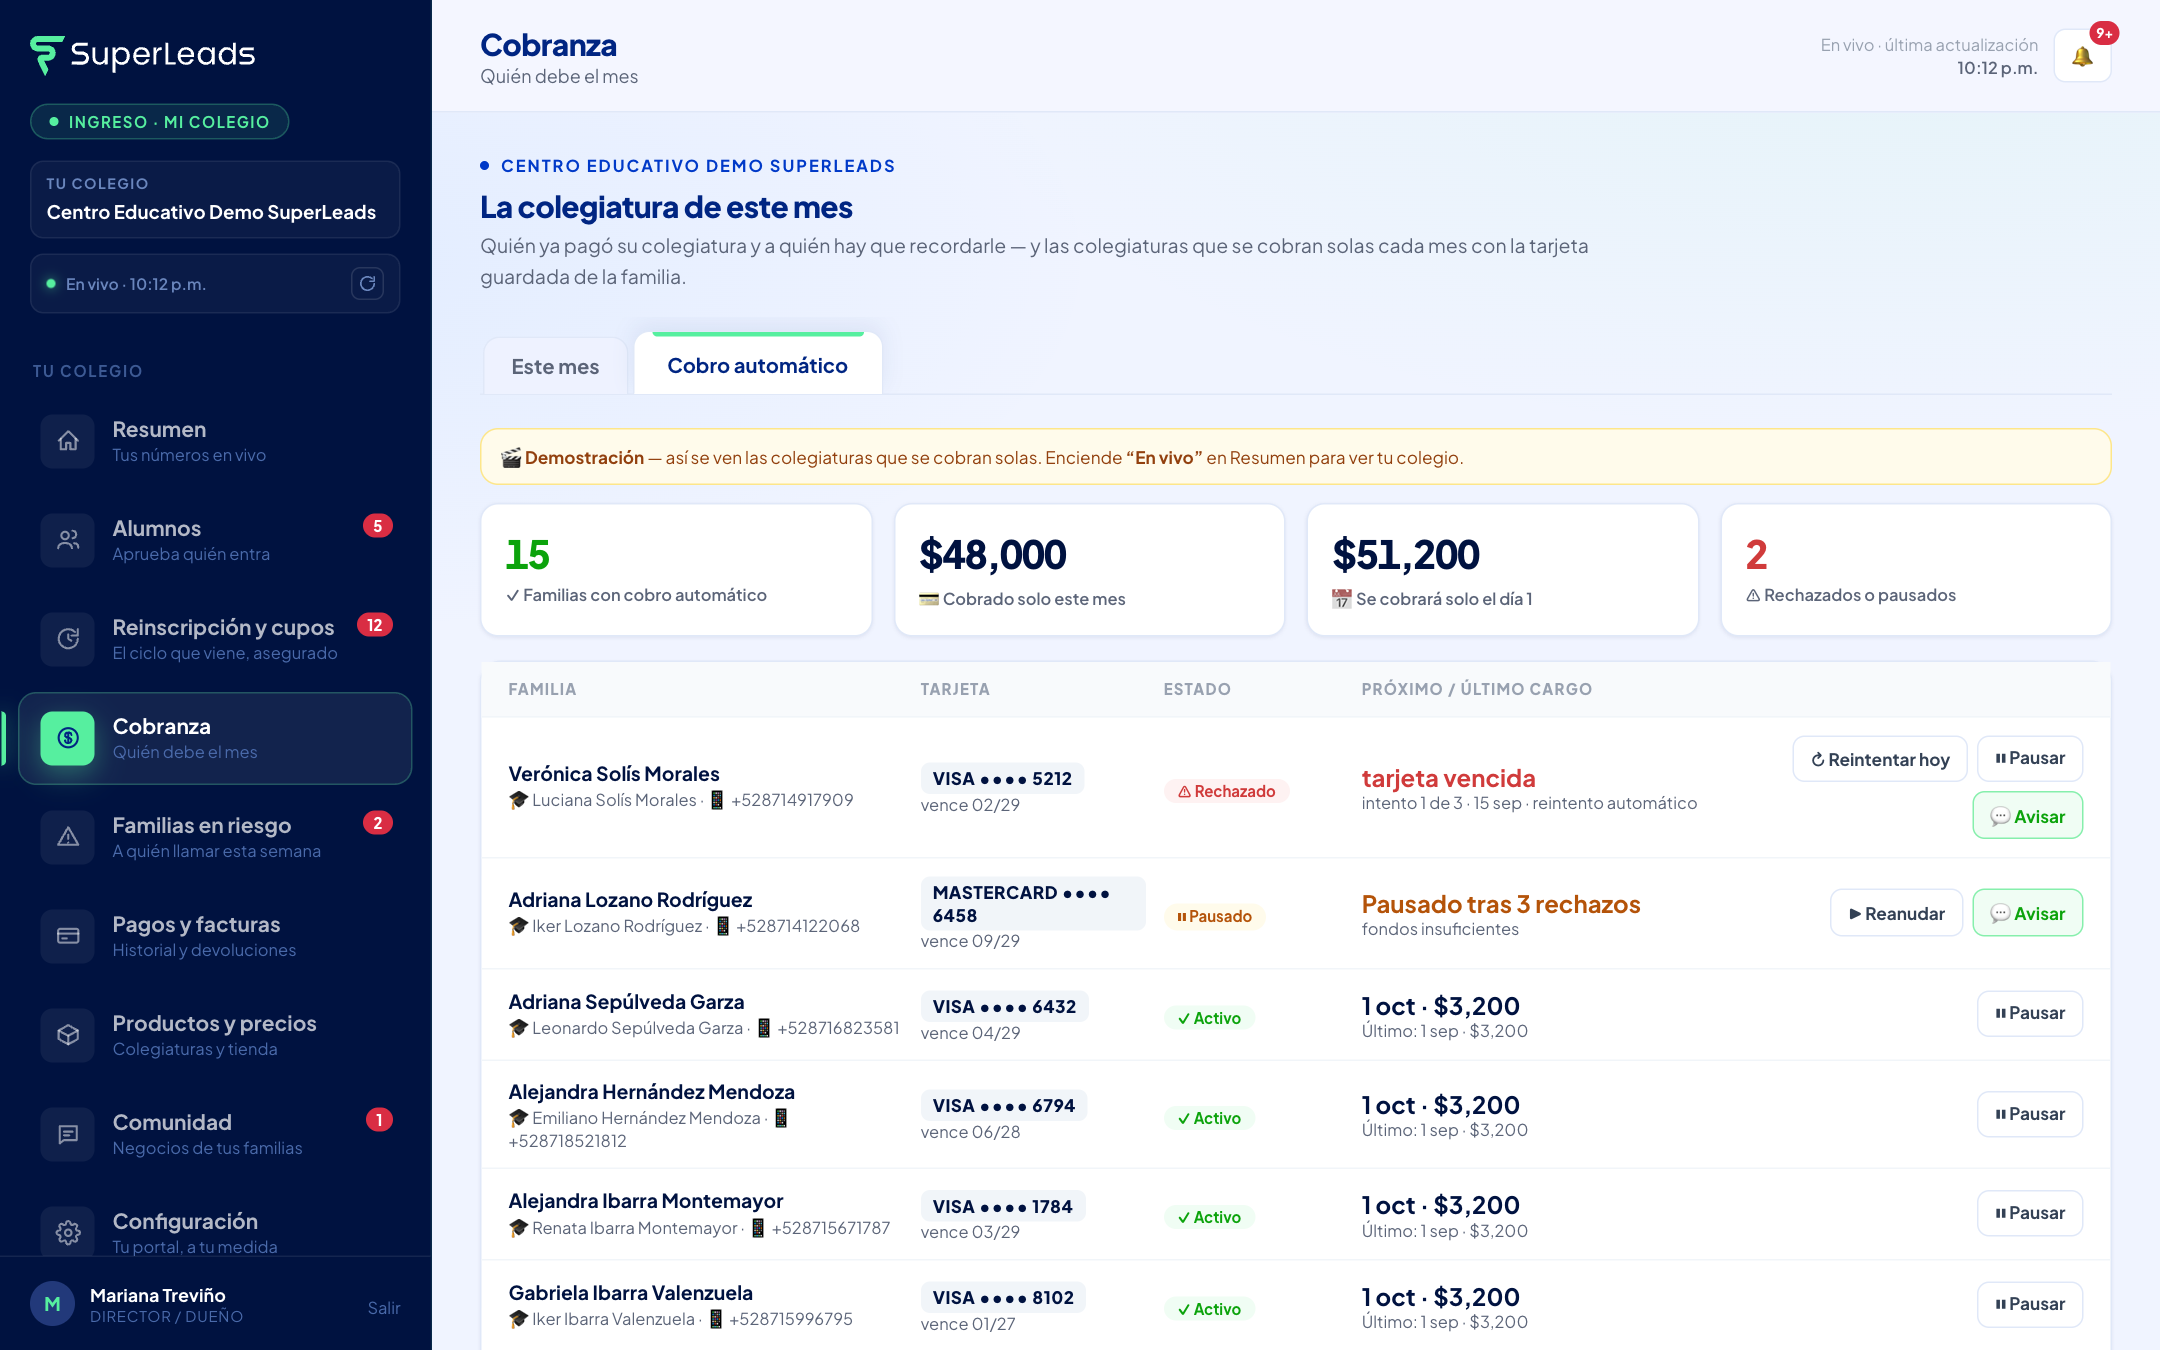Click the Pagos y facturas card icon

point(68,936)
